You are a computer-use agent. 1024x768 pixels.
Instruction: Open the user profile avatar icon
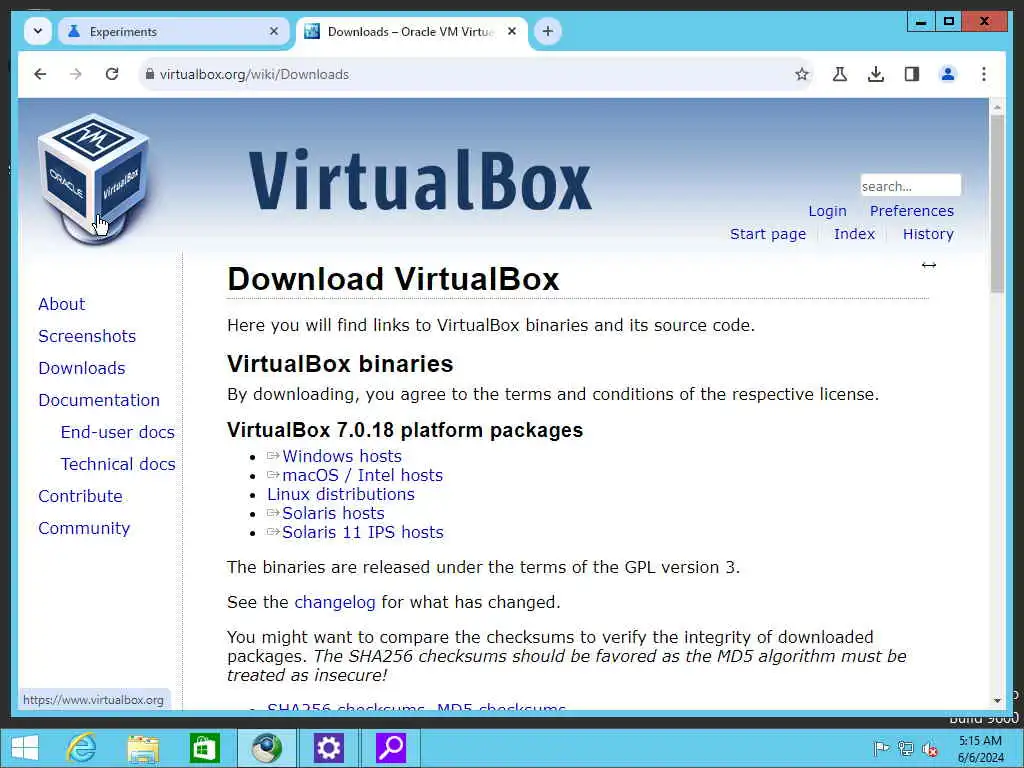point(948,74)
